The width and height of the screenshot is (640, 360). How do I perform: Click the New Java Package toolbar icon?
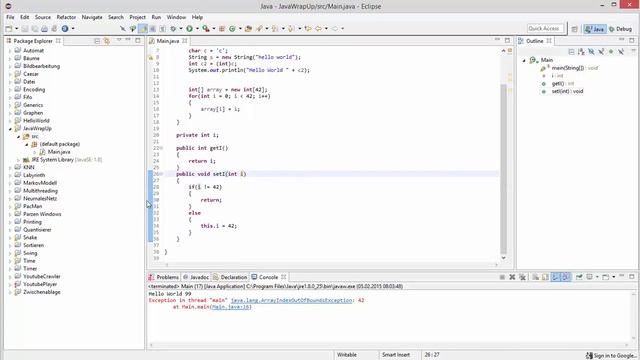coord(222,29)
